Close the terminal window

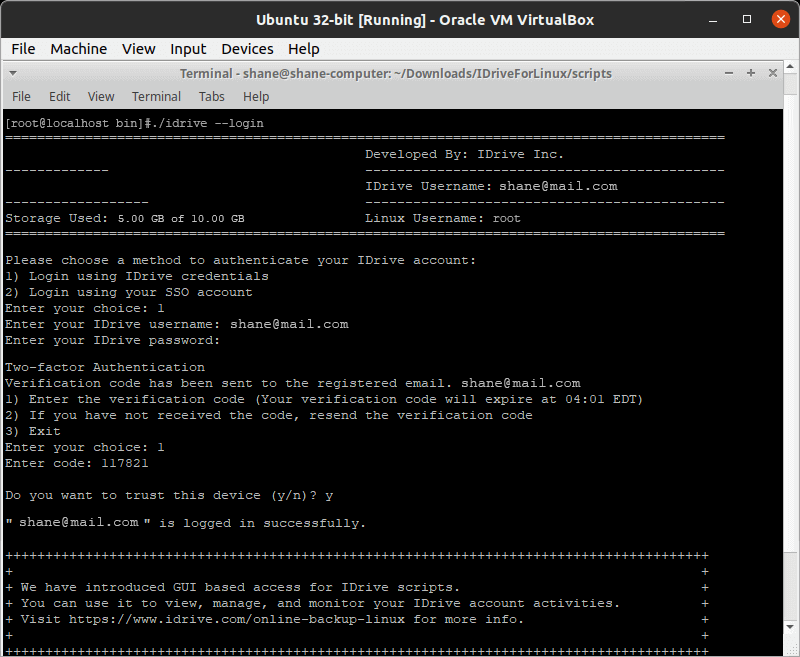[772, 73]
